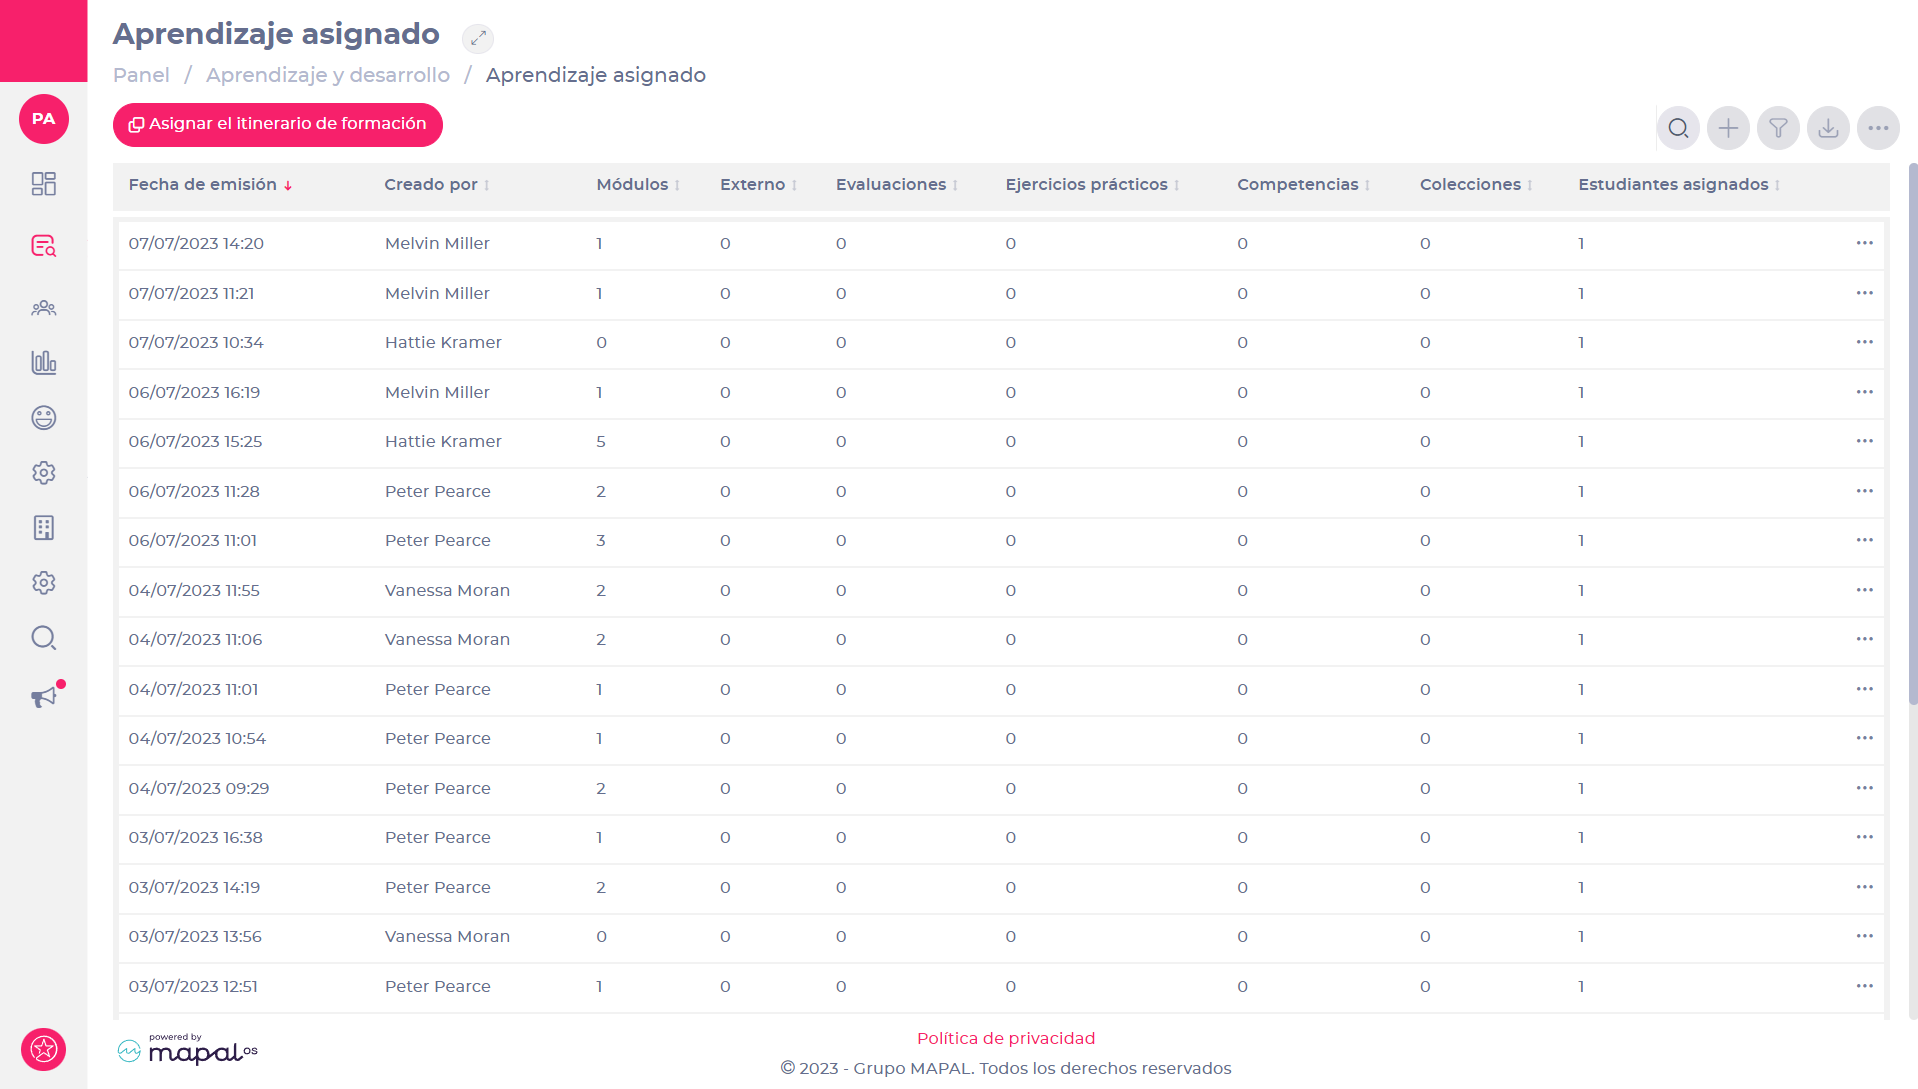Click the vertical page scrollbar

point(1912,435)
